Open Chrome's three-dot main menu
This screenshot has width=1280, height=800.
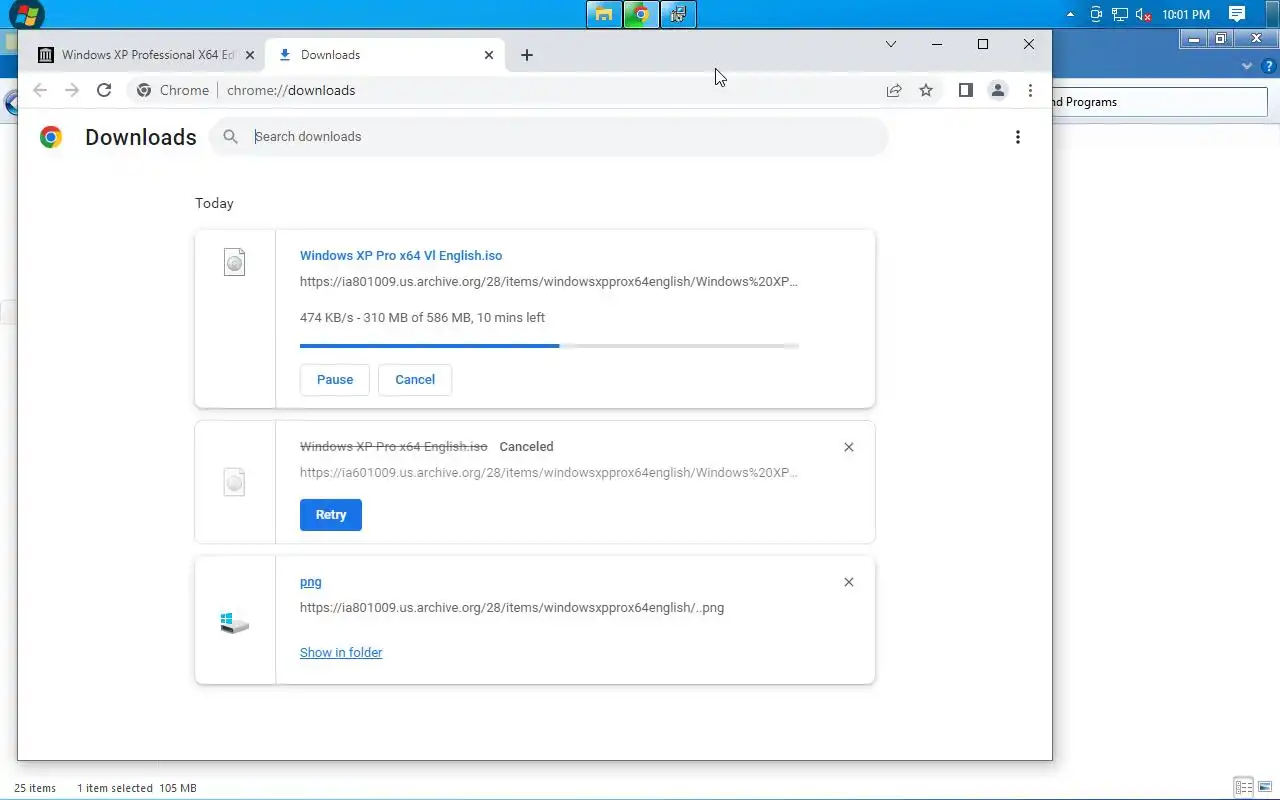tap(1030, 90)
